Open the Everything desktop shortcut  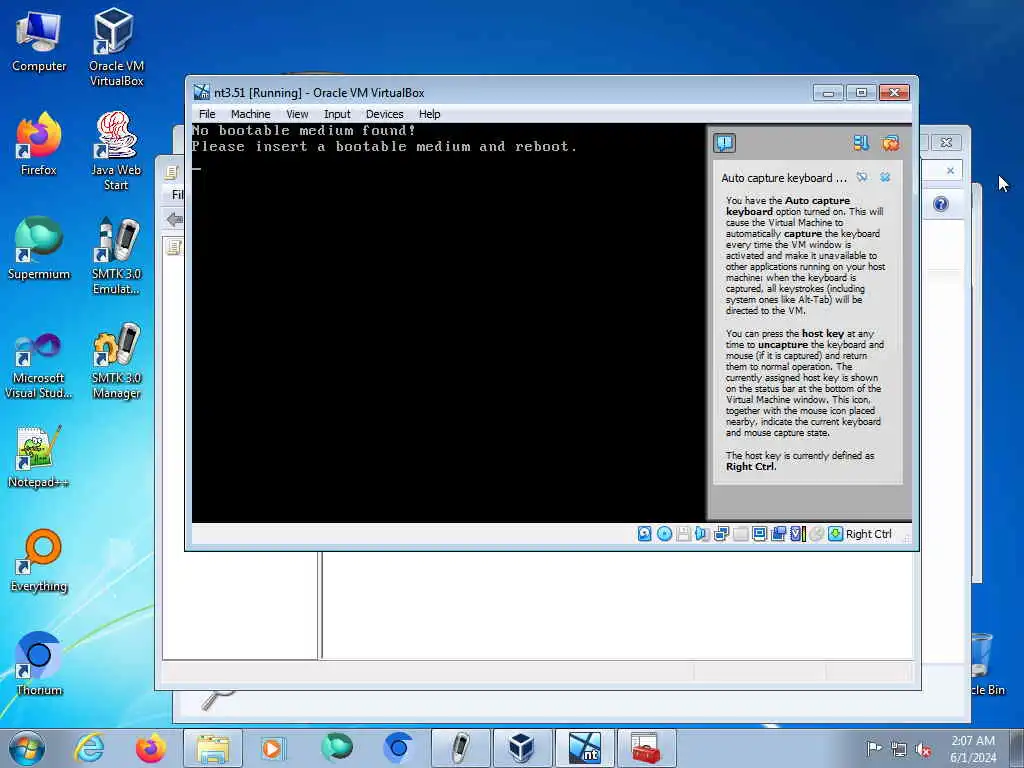(39, 560)
